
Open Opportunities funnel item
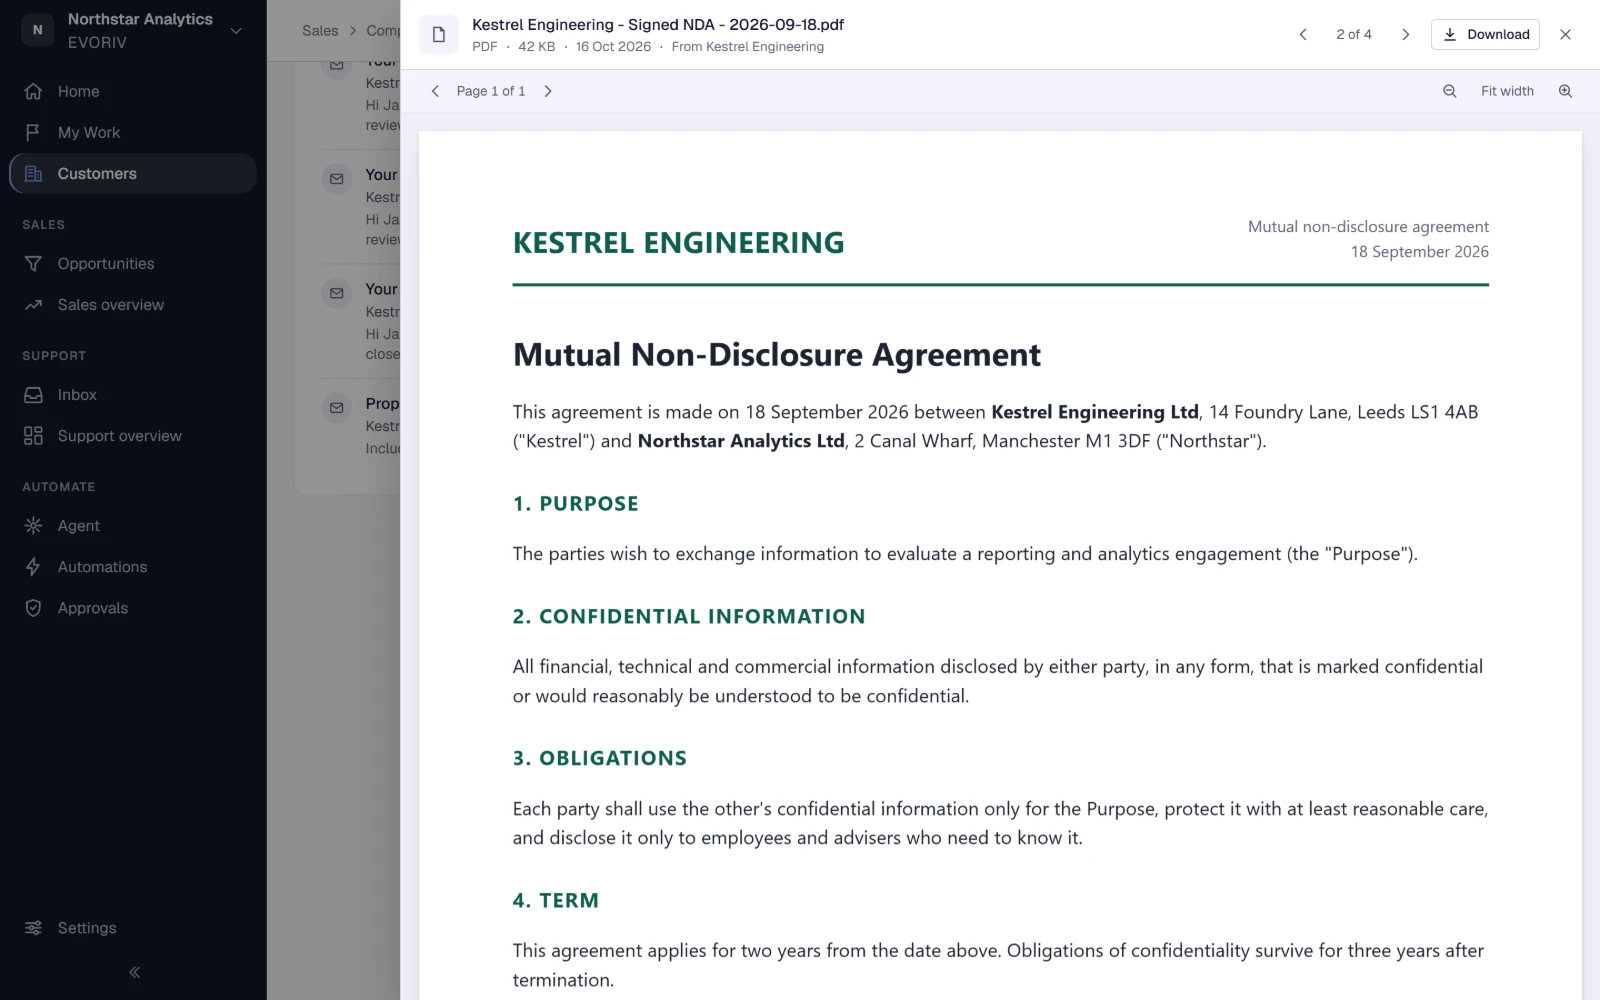click(132, 263)
